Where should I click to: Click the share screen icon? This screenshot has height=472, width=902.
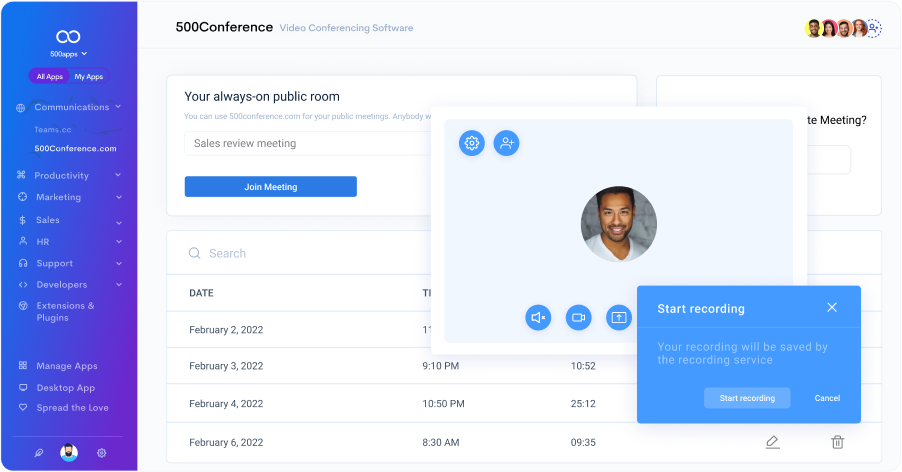619,318
